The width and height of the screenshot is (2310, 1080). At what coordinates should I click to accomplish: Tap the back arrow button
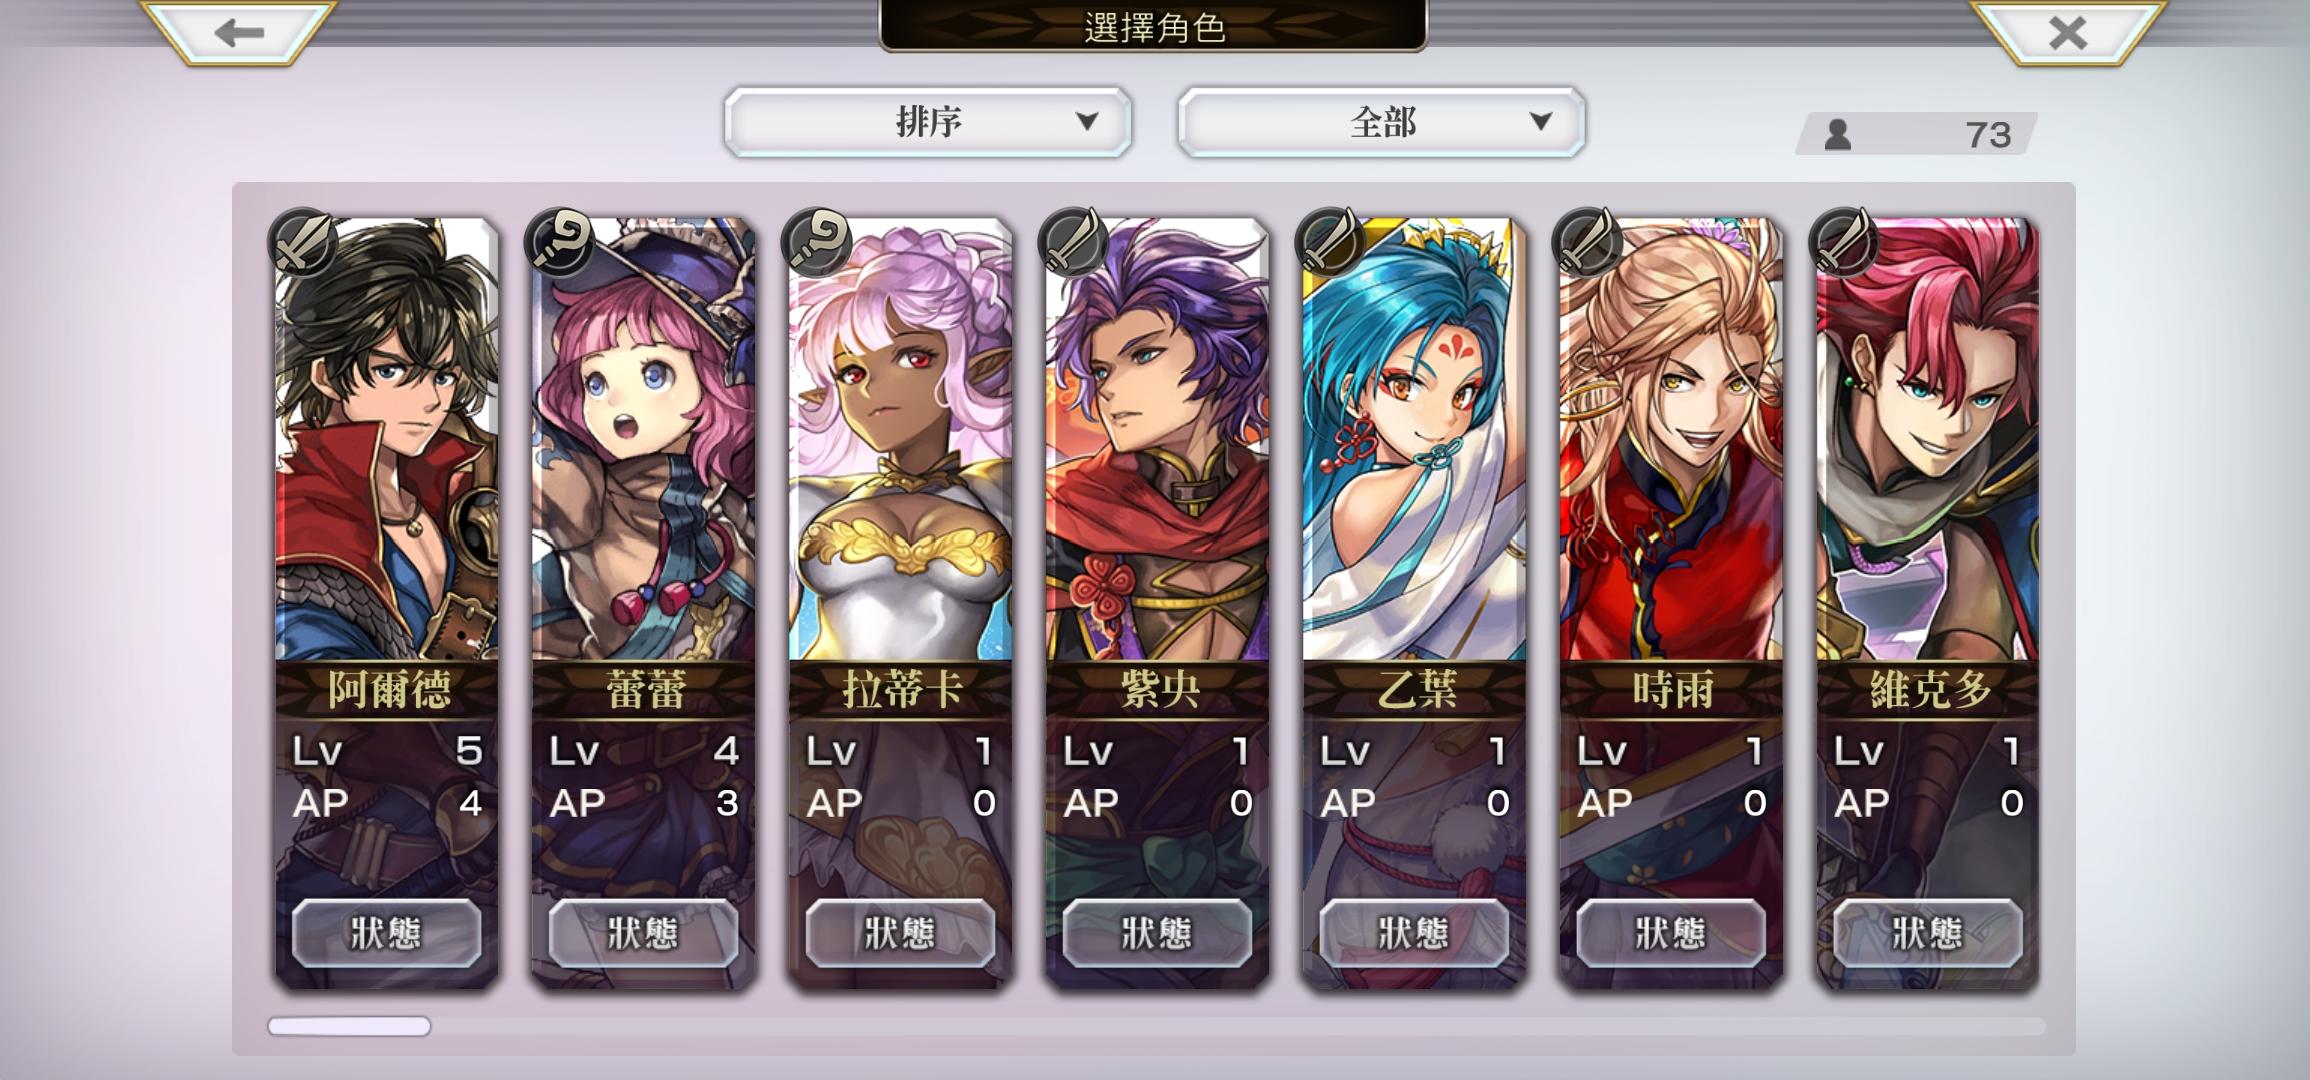(x=238, y=31)
